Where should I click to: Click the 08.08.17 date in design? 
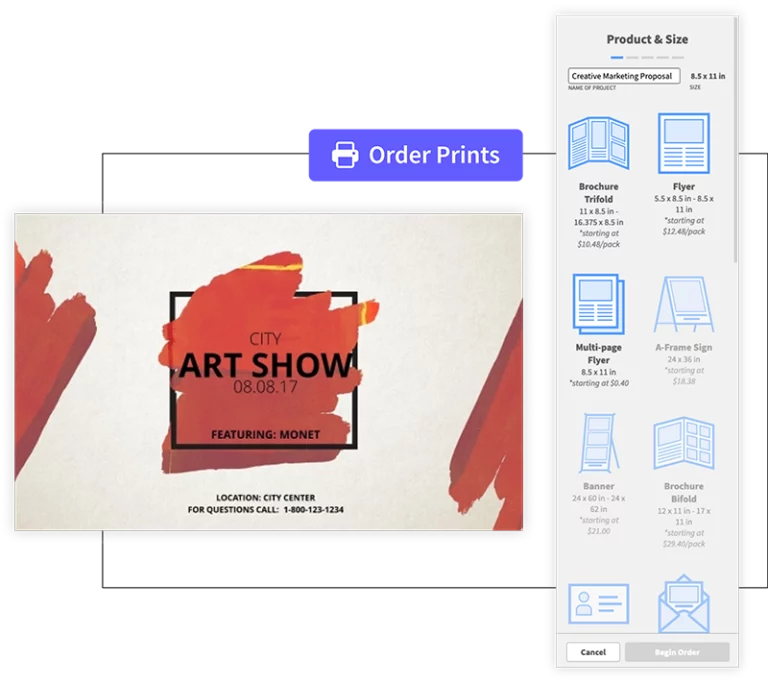pyautogui.click(x=265, y=387)
